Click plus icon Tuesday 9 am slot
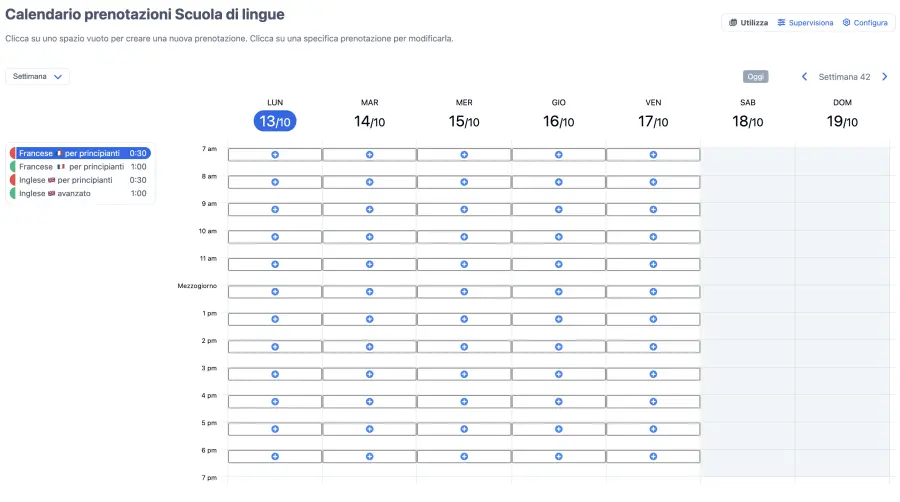 click(369, 209)
